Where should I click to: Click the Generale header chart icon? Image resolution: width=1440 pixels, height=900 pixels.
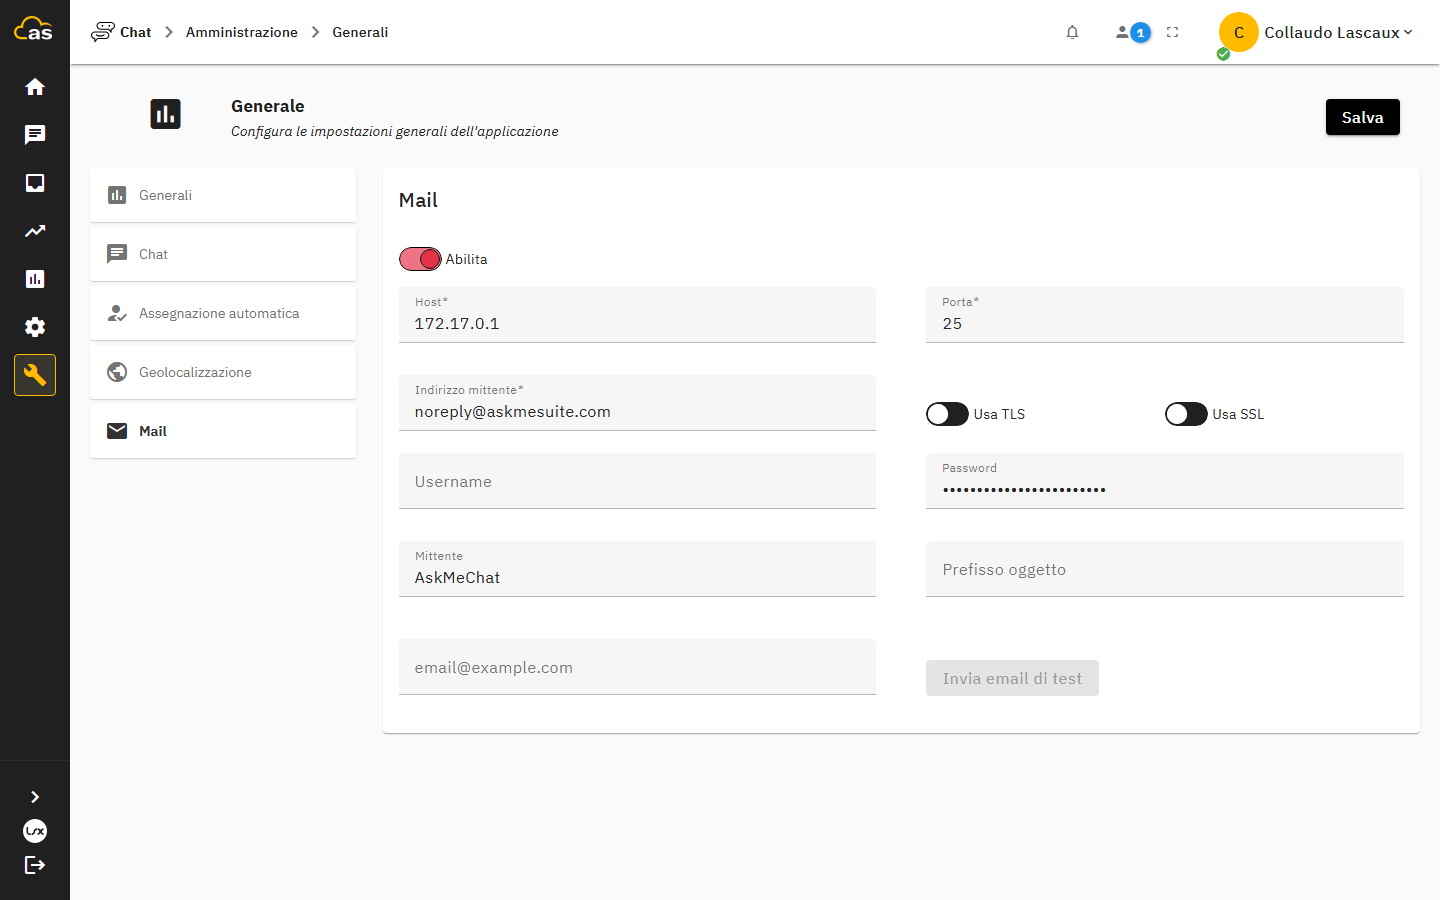coord(166,115)
